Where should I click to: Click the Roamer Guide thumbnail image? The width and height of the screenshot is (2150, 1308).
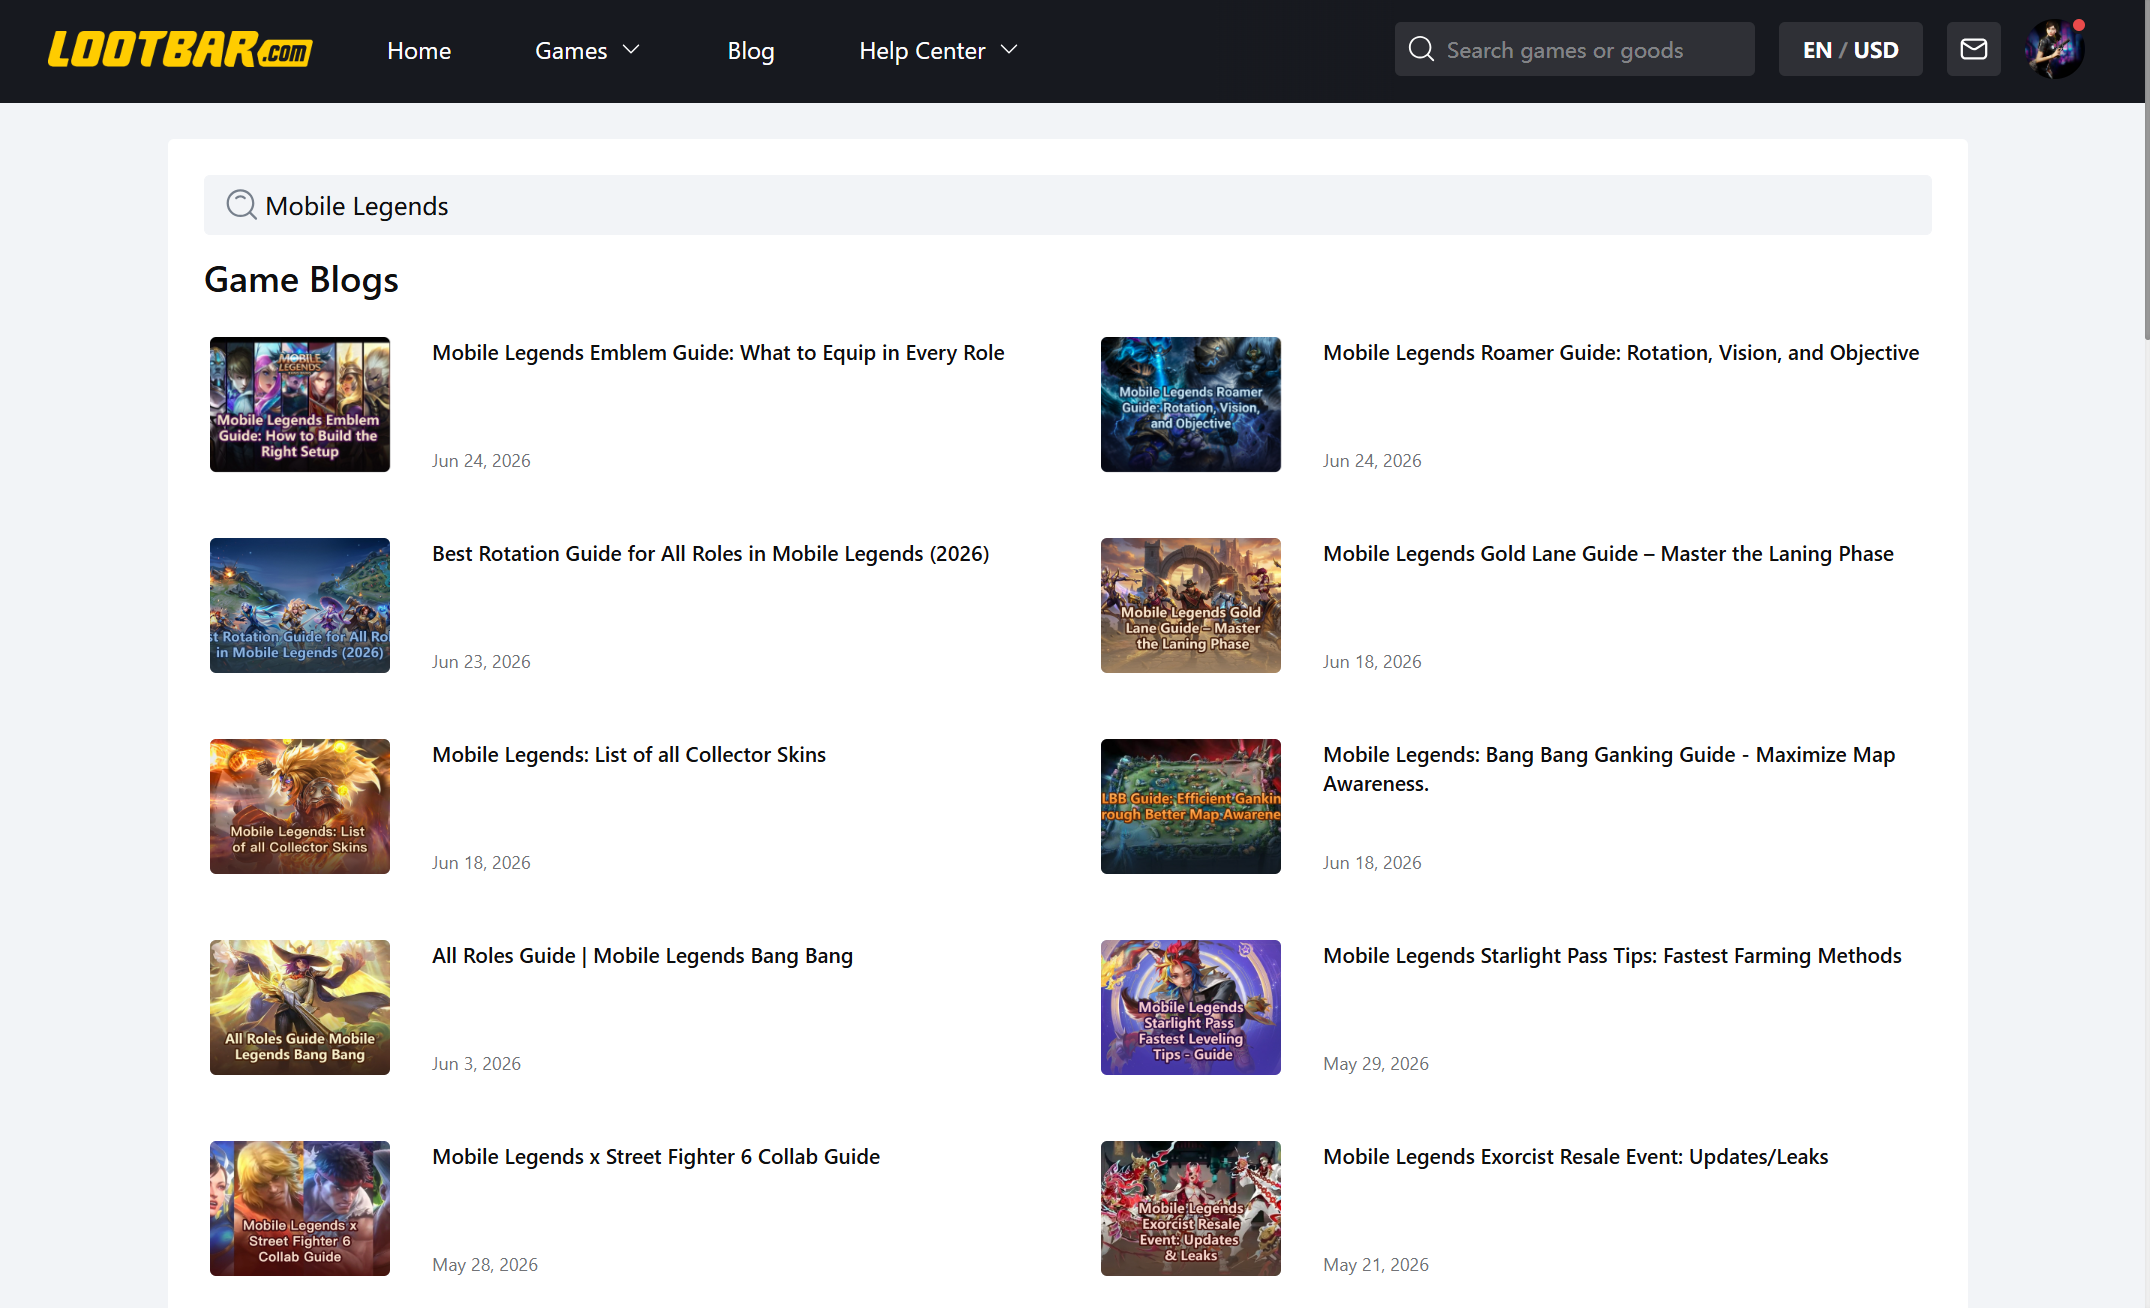click(1190, 404)
